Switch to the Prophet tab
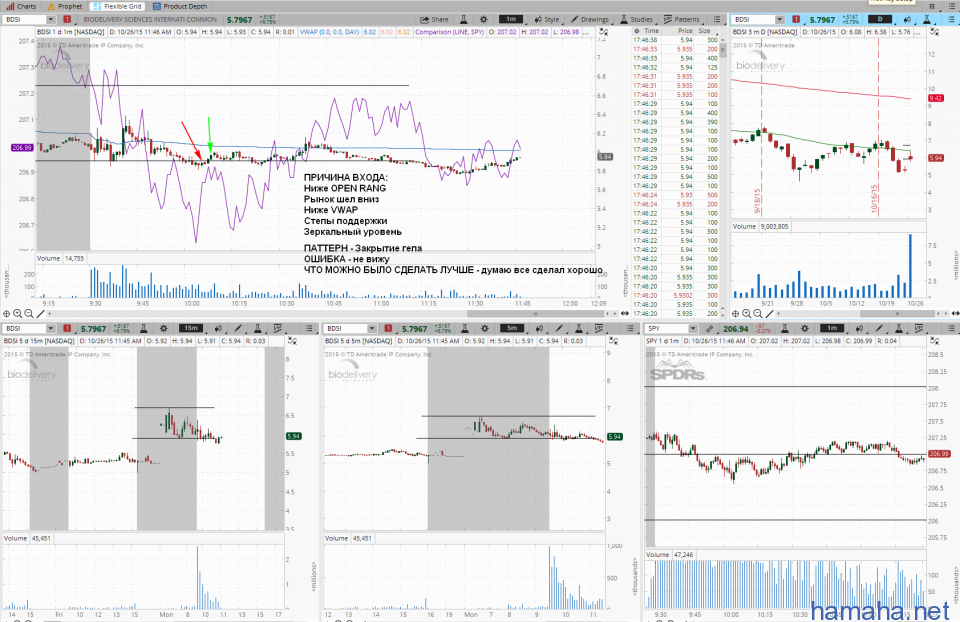 tap(65, 6)
